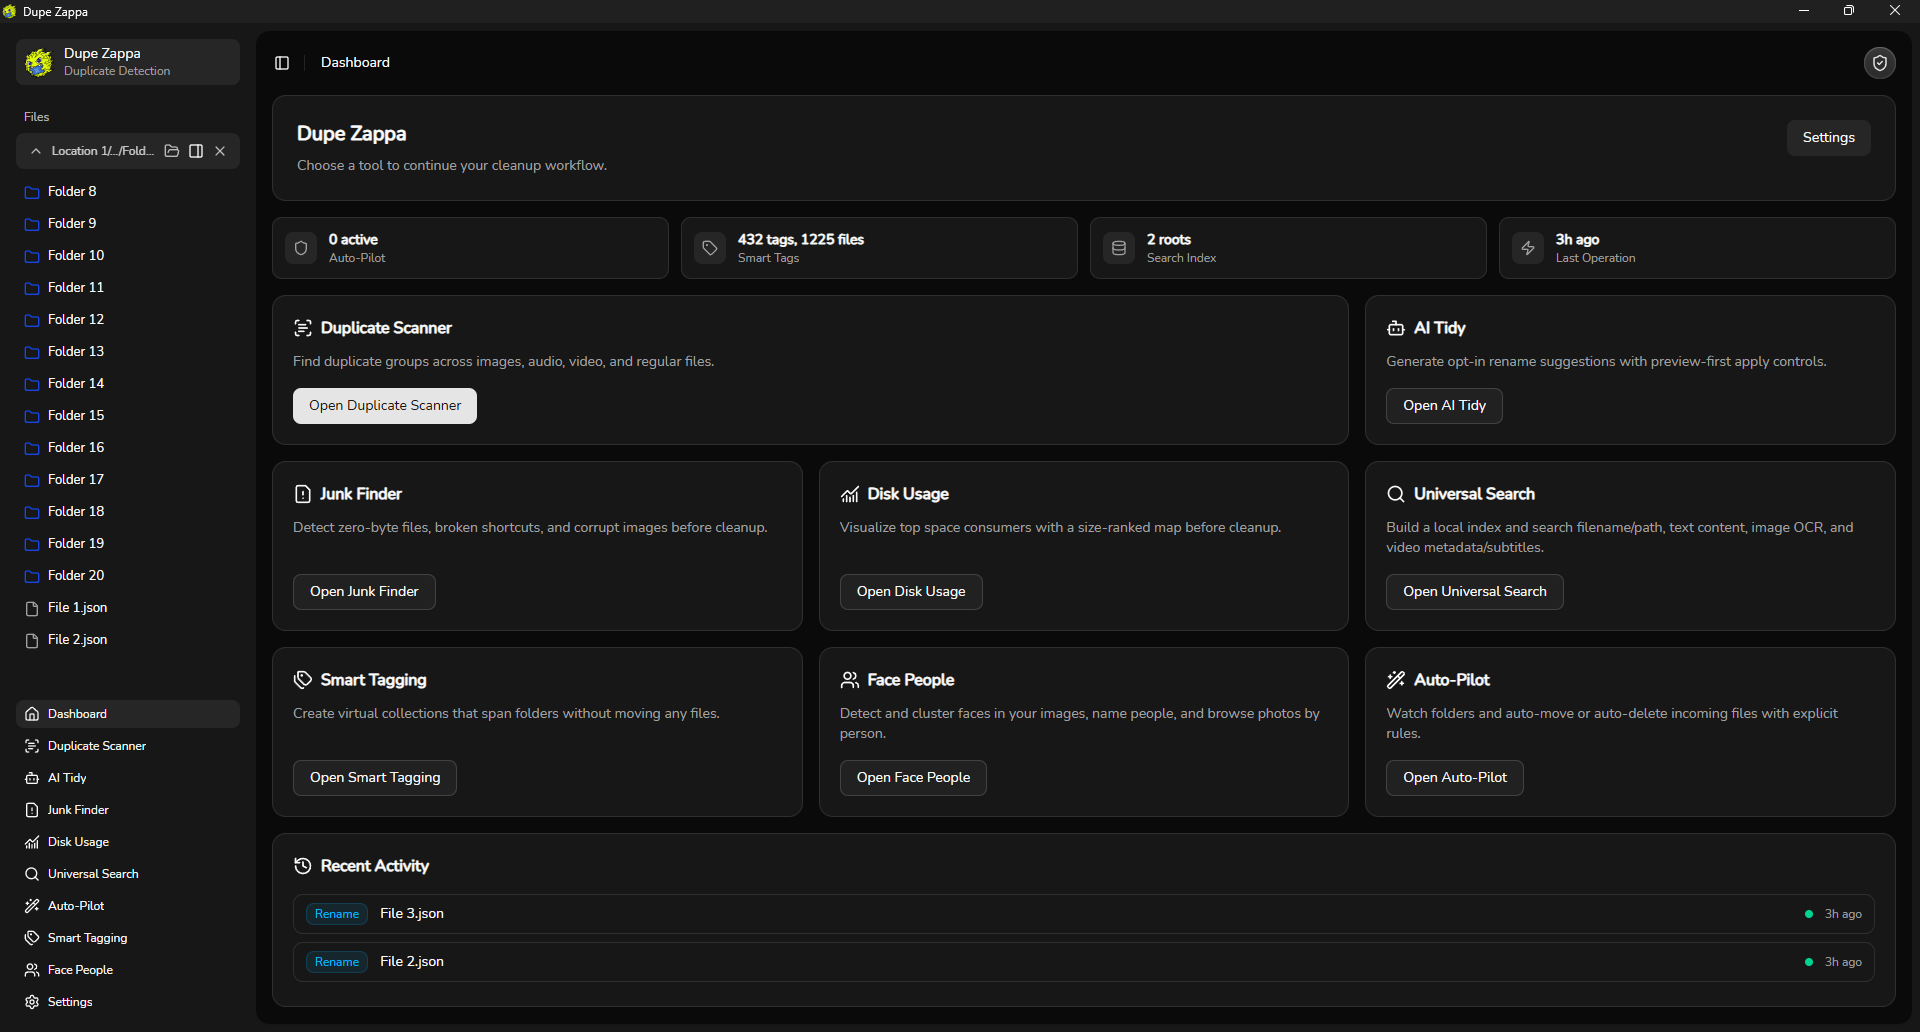The image size is (1920, 1032).
Task: Click split view icon in Location row
Action: point(196,151)
